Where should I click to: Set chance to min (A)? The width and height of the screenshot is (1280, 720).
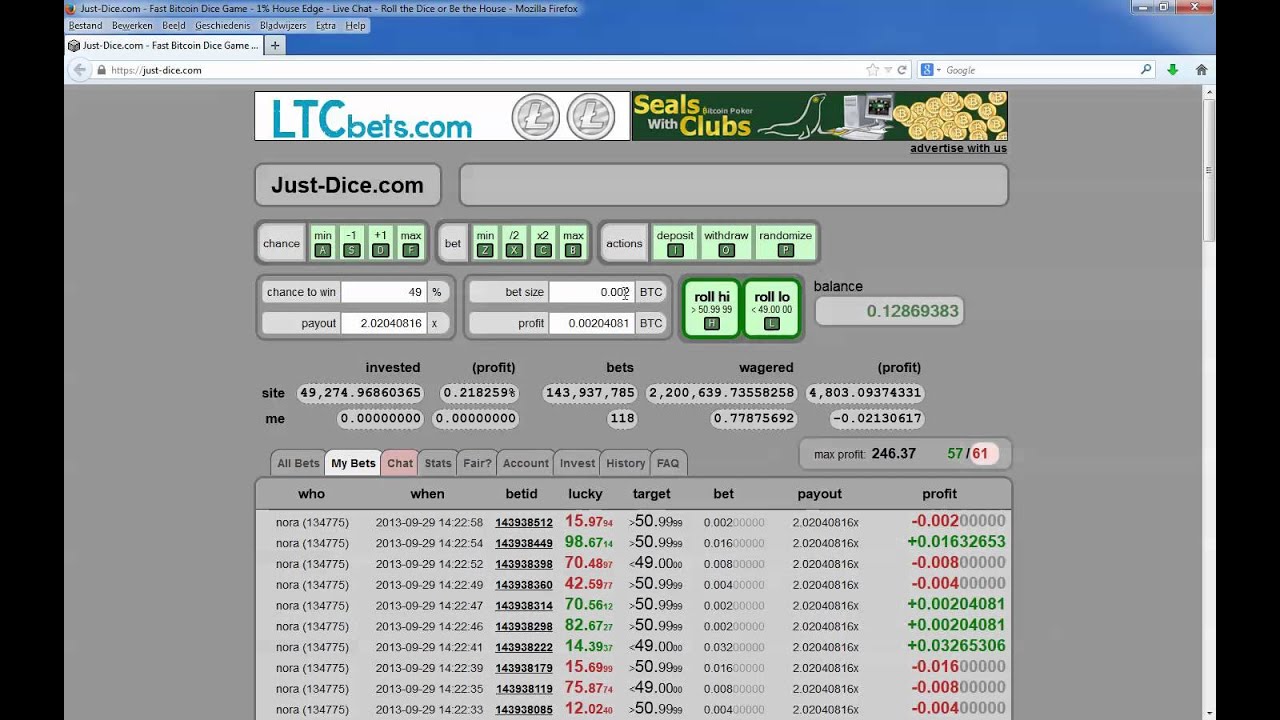point(322,242)
